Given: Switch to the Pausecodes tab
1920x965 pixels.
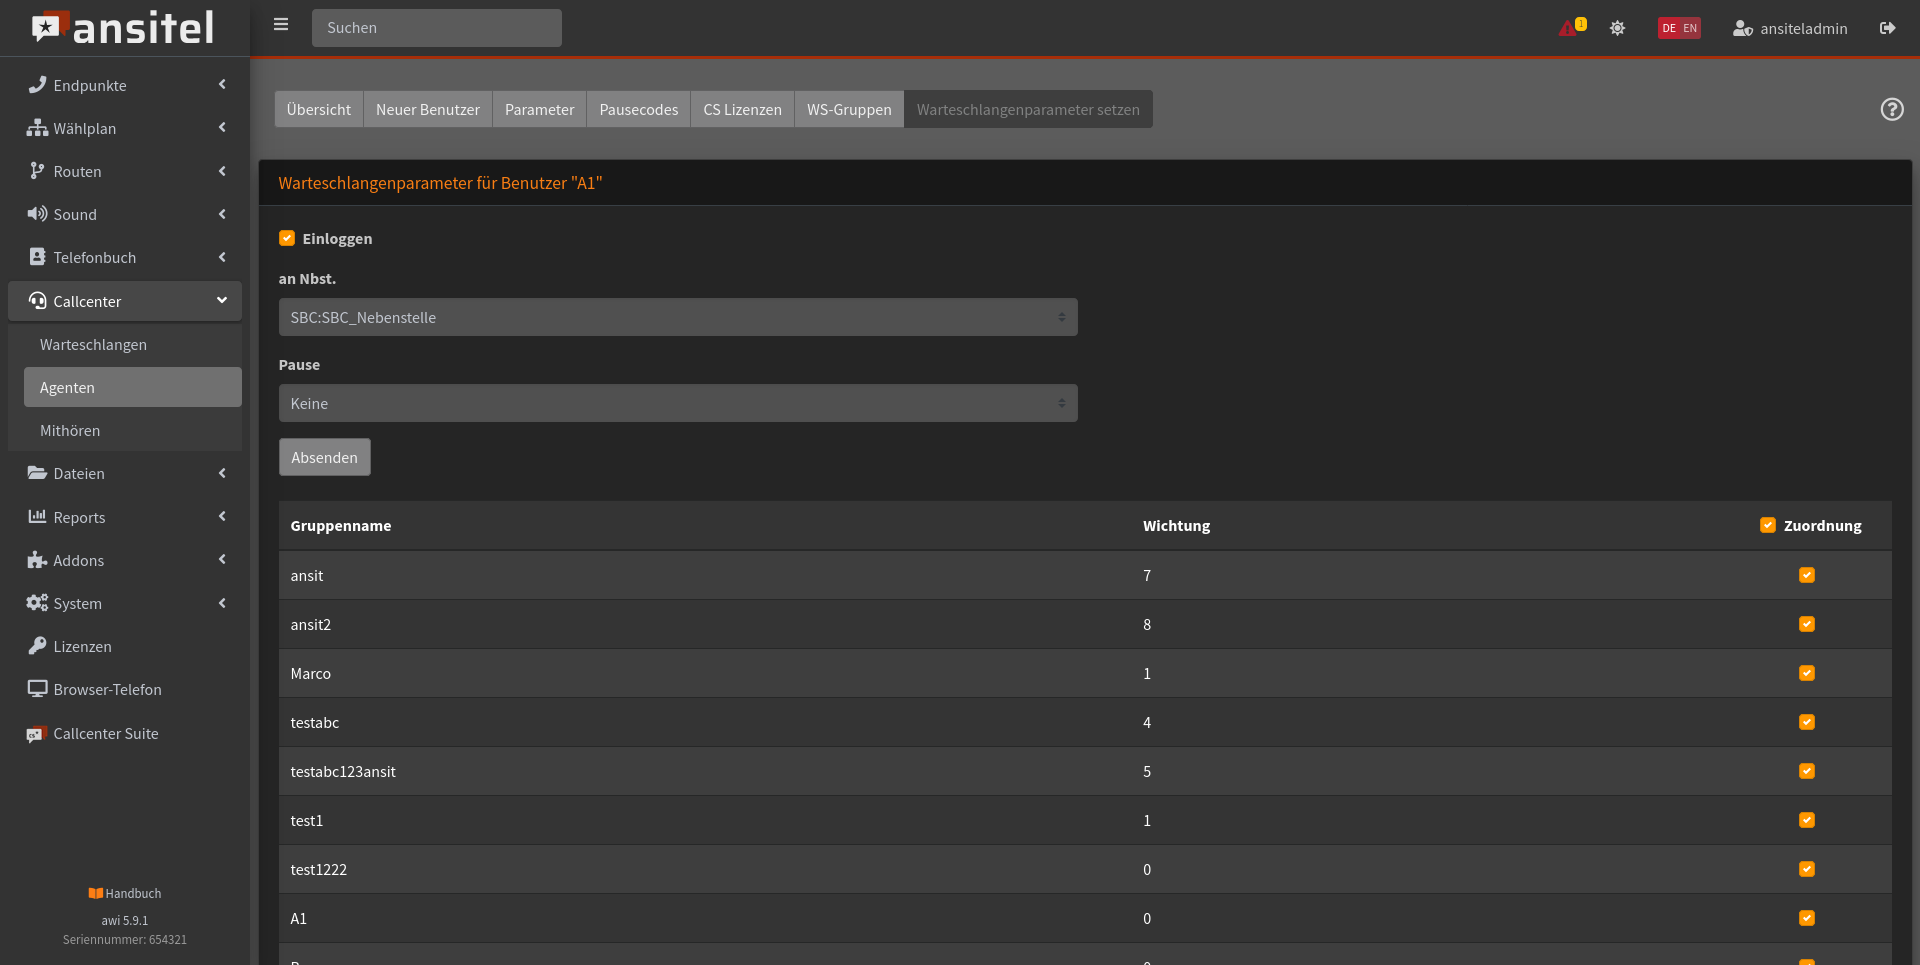Looking at the screenshot, I should [x=638, y=109].
